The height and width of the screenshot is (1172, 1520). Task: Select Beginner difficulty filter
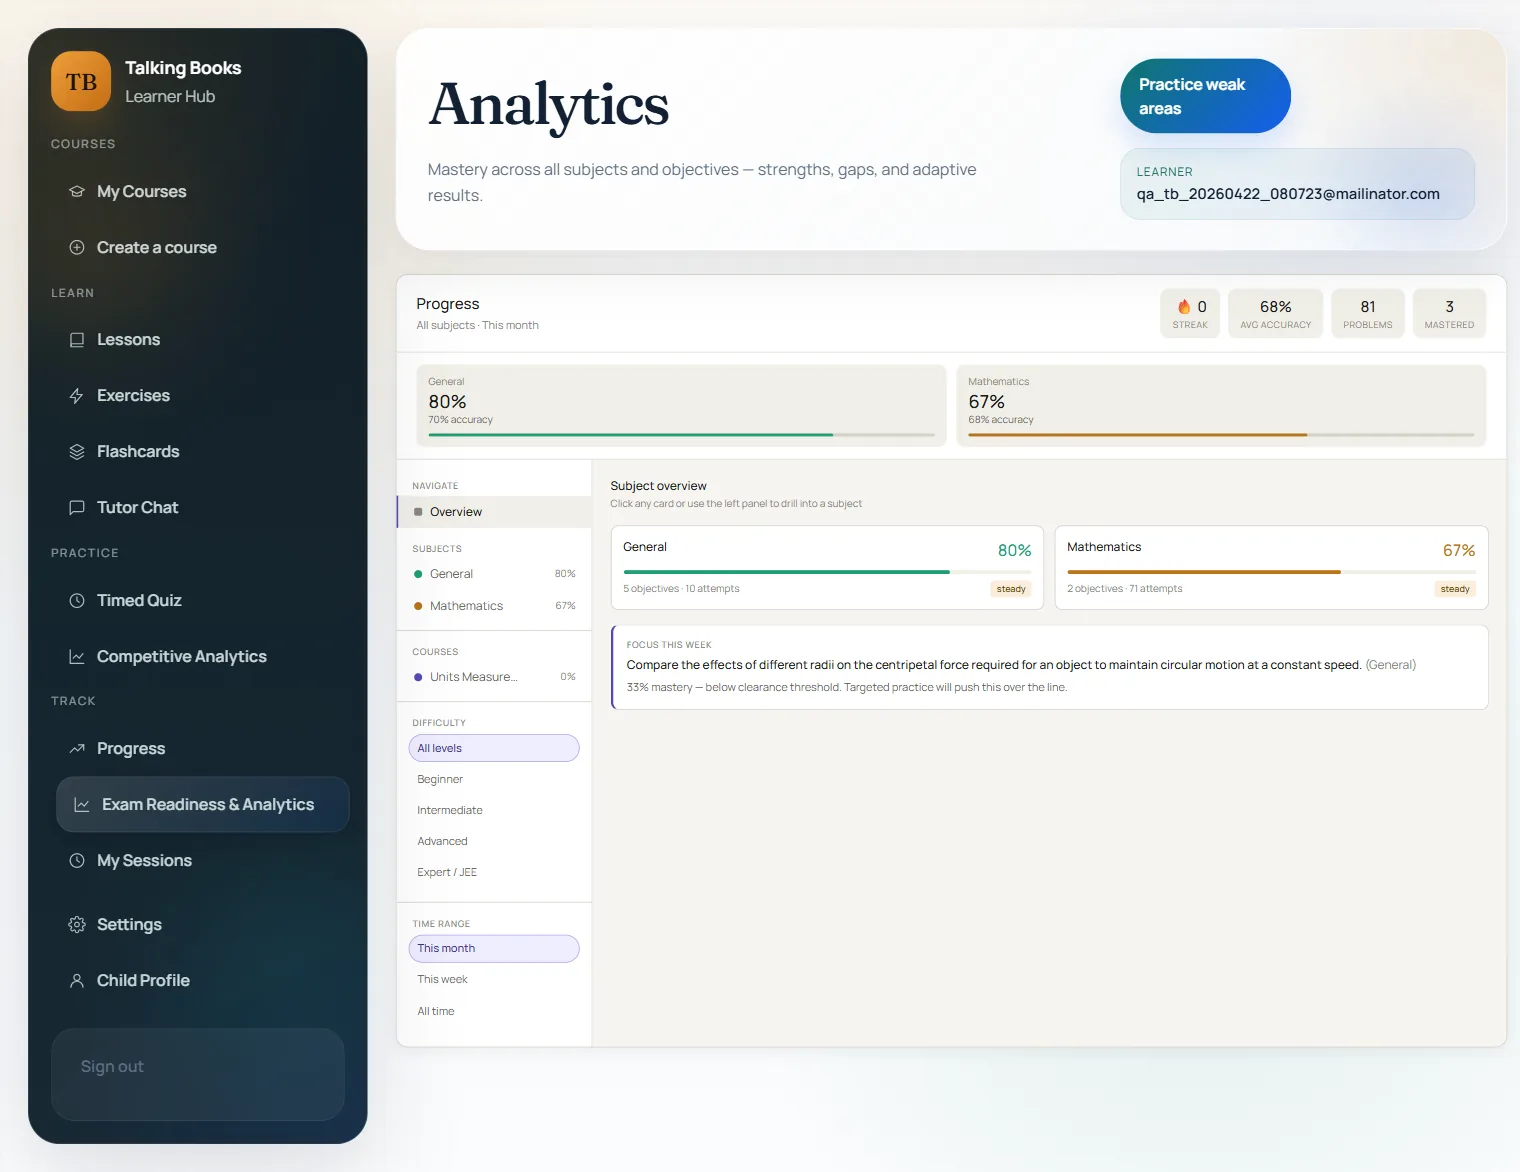494,779
